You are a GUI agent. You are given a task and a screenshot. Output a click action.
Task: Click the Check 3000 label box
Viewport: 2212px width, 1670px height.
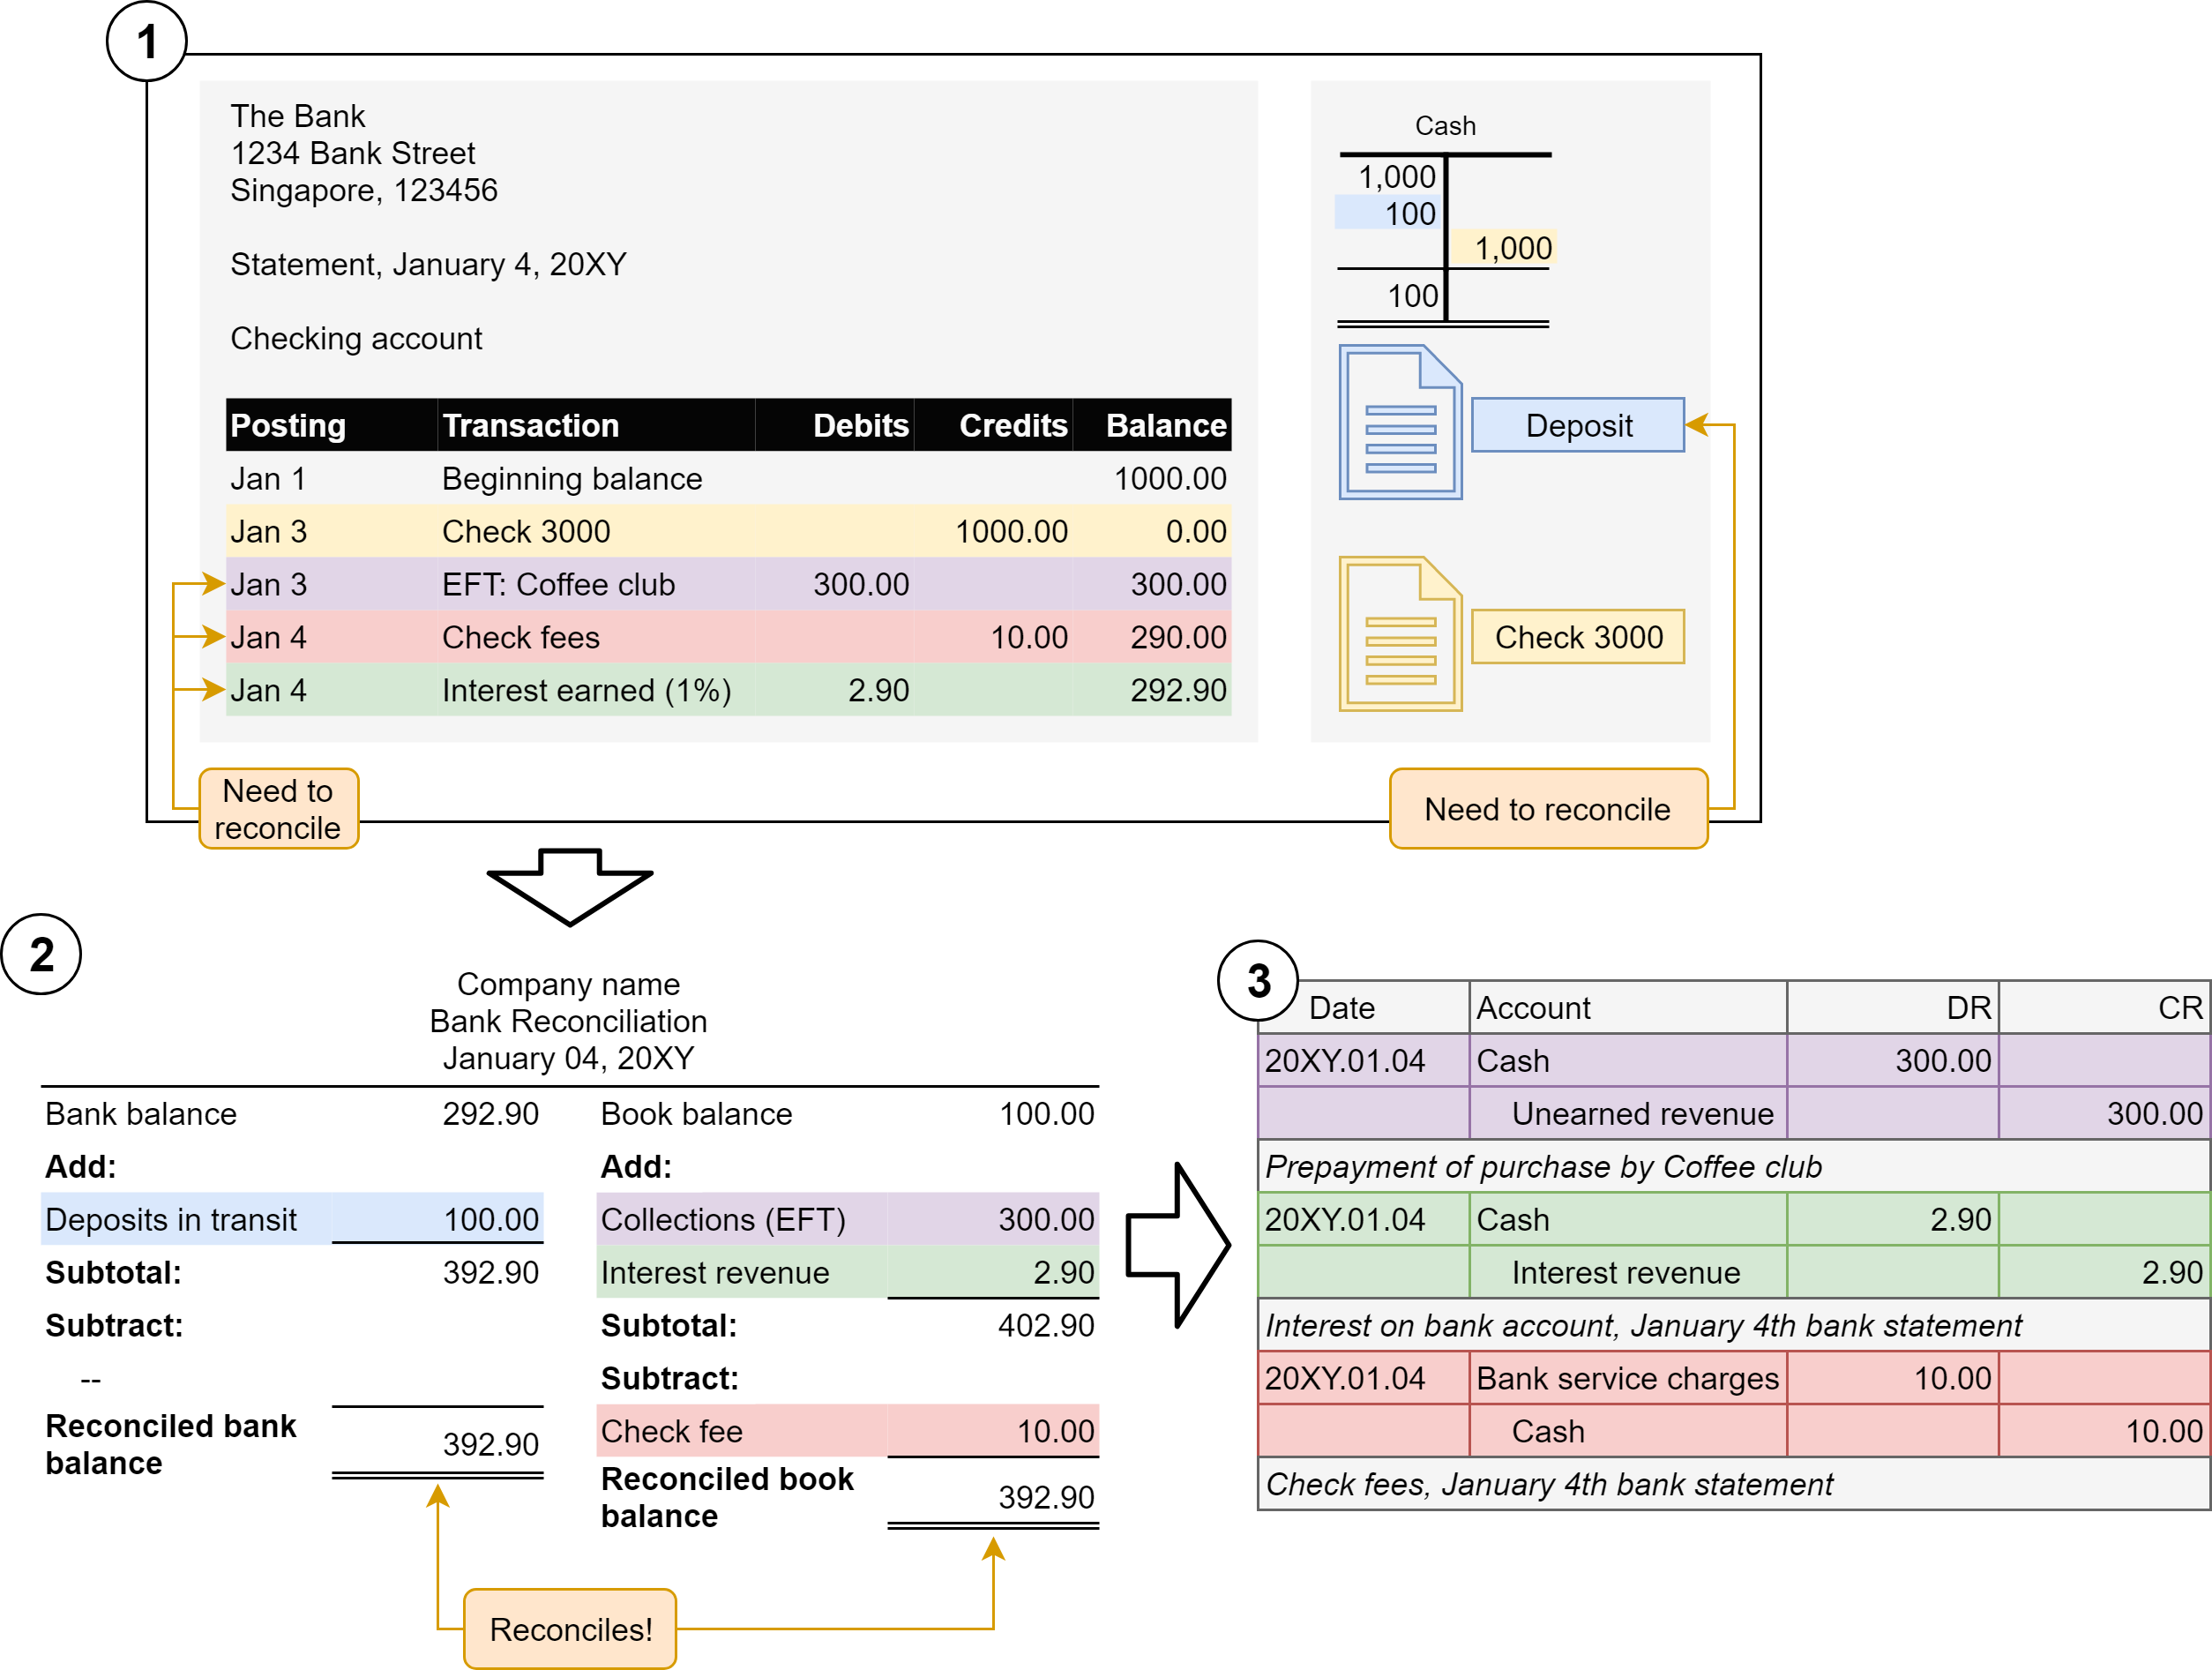click(1577, 637)
